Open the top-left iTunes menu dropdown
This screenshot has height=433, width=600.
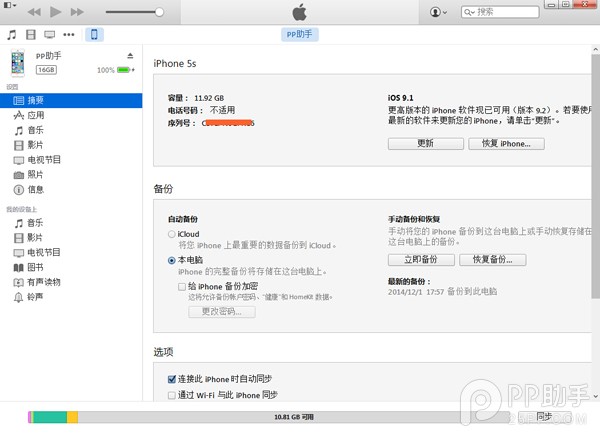point(10,6)
